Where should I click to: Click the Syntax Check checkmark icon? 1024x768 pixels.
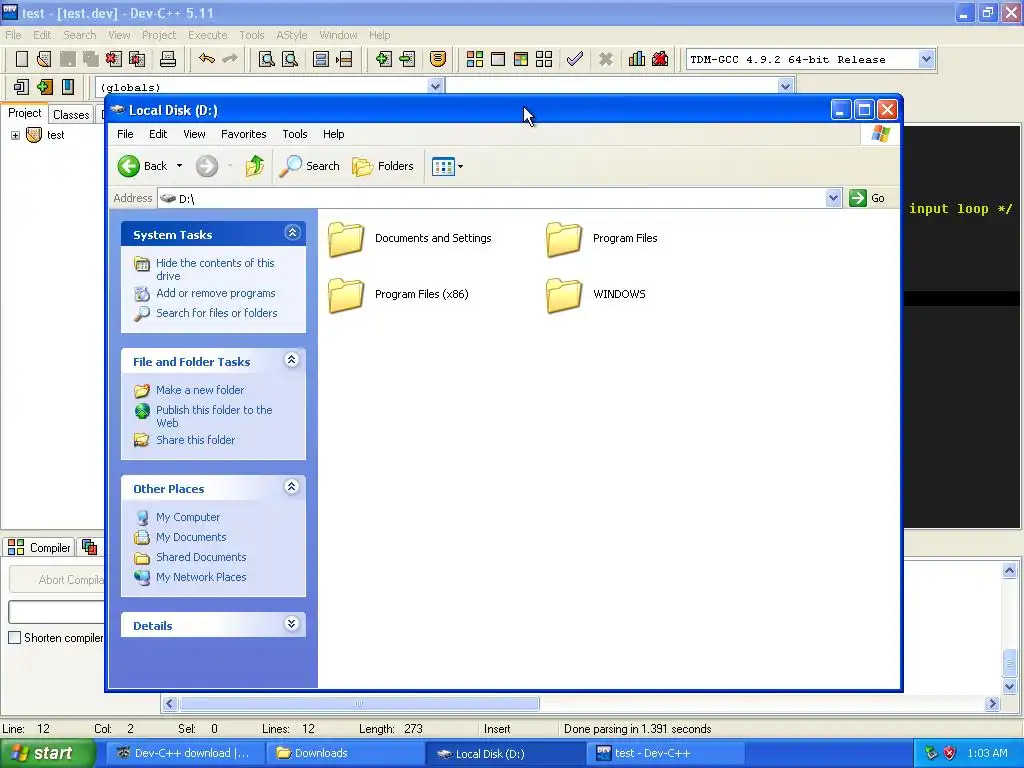coord(575,59)
